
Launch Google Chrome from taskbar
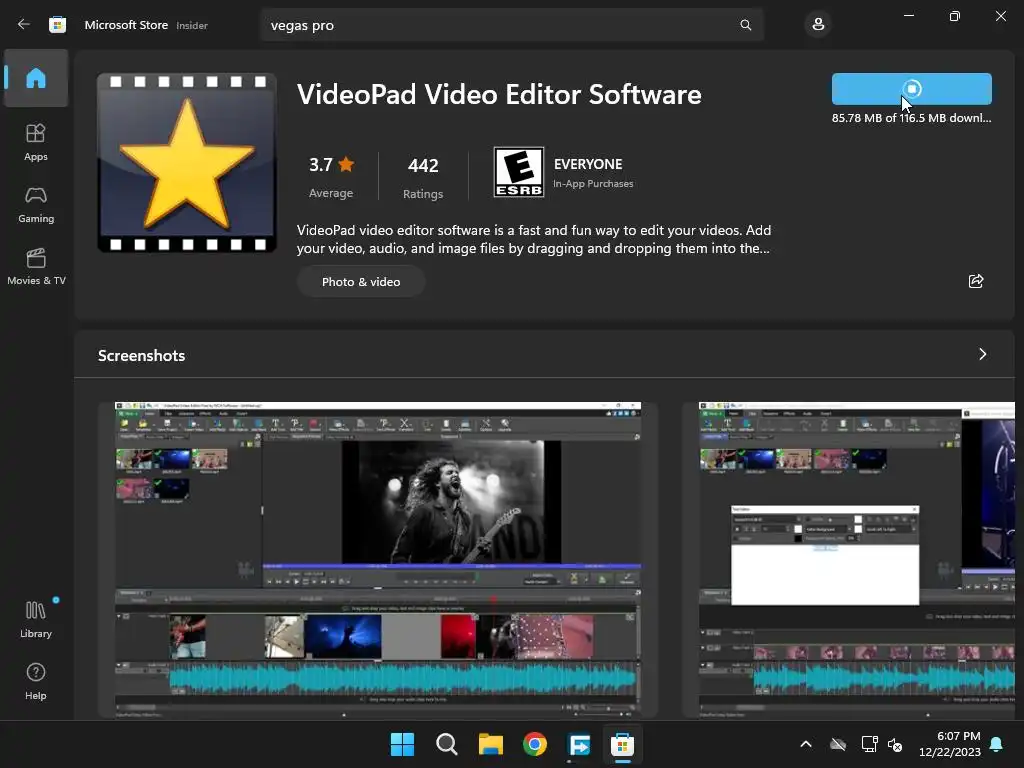[x=535, y=744]
